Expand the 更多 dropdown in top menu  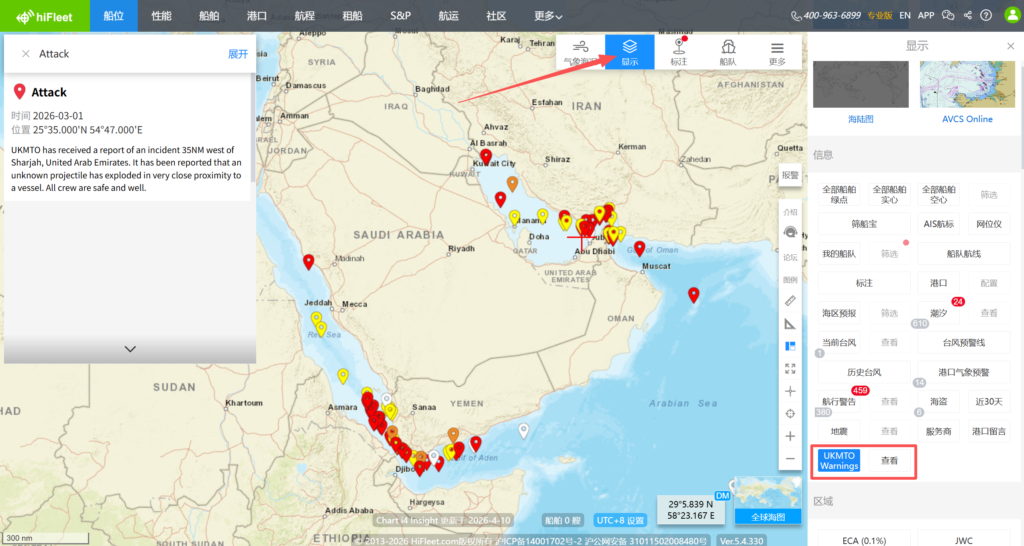[x=547, y=16]
